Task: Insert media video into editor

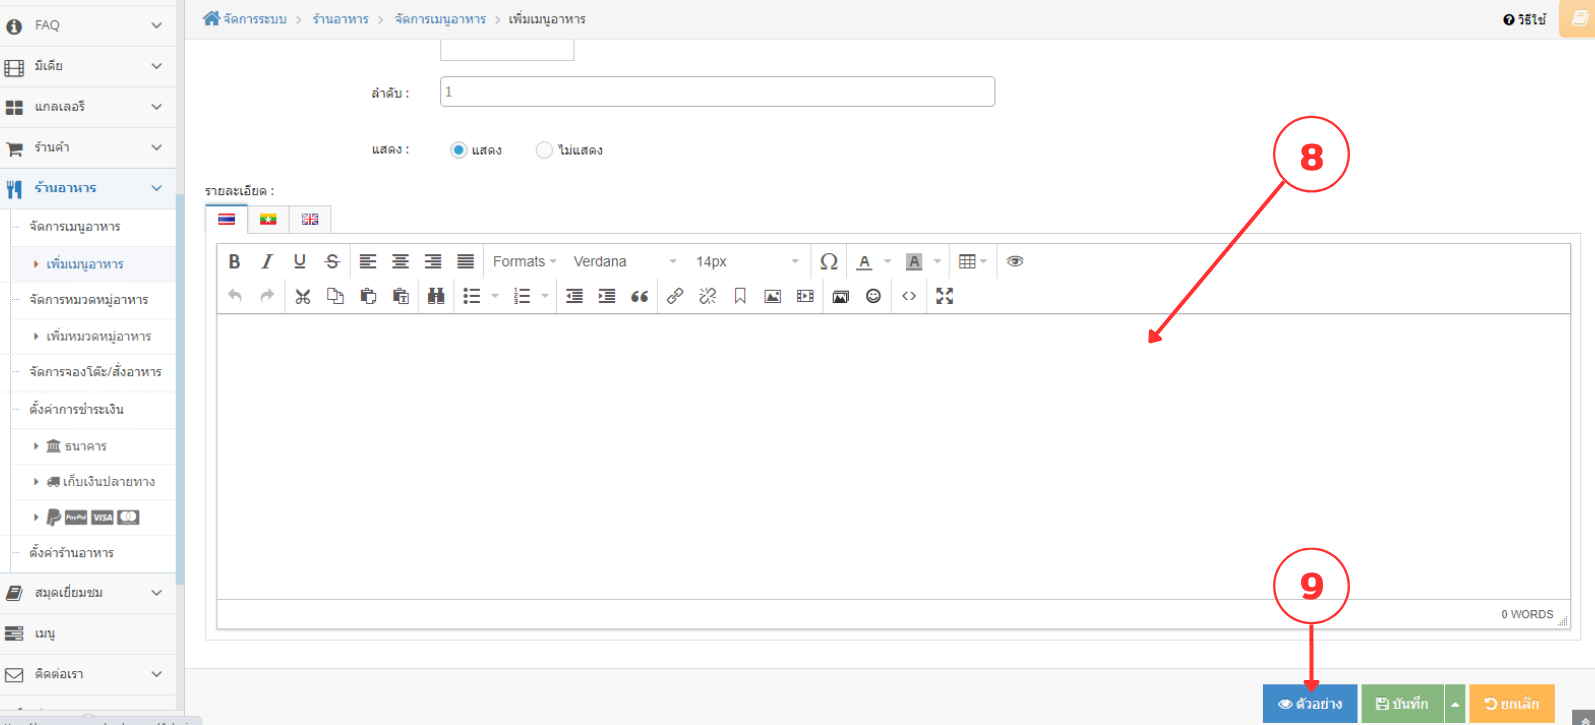Action: [805, 296]
